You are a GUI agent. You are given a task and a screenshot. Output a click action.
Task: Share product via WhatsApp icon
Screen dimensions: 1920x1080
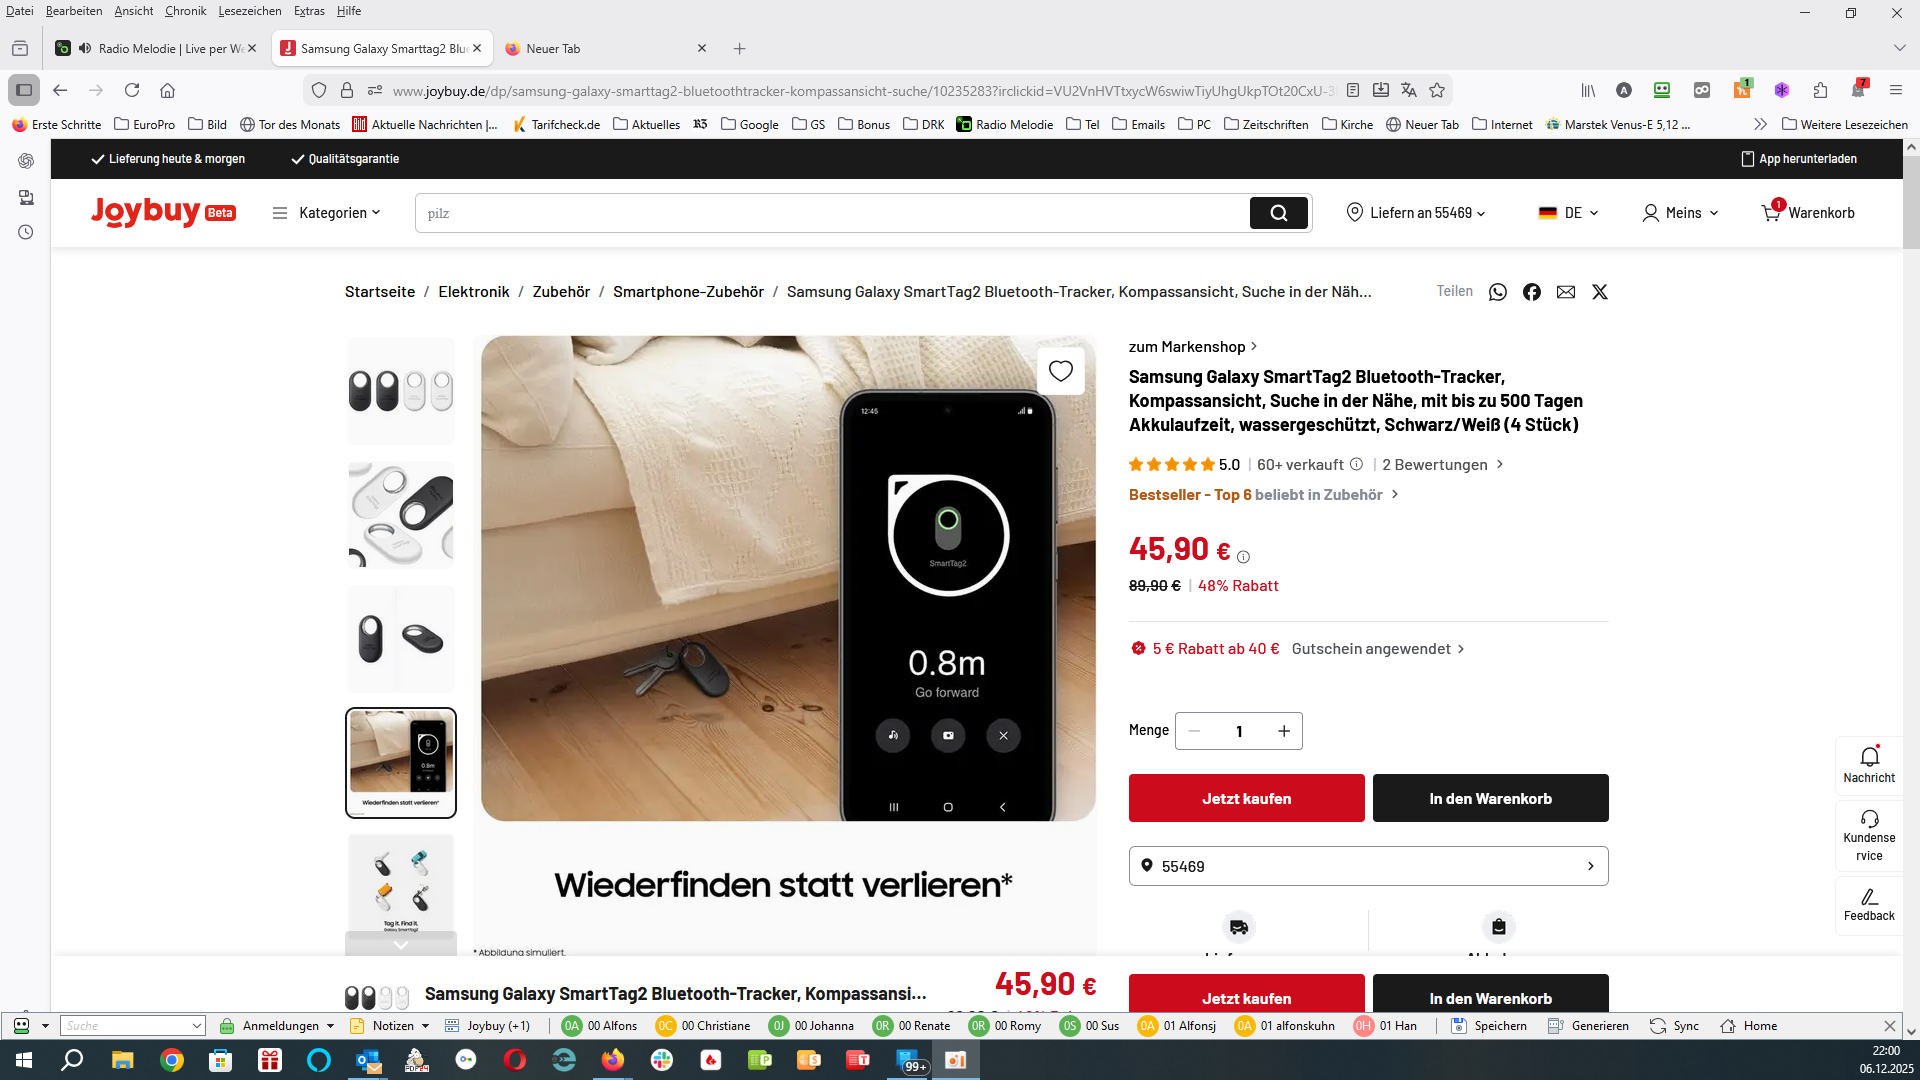click(1497, 292)
